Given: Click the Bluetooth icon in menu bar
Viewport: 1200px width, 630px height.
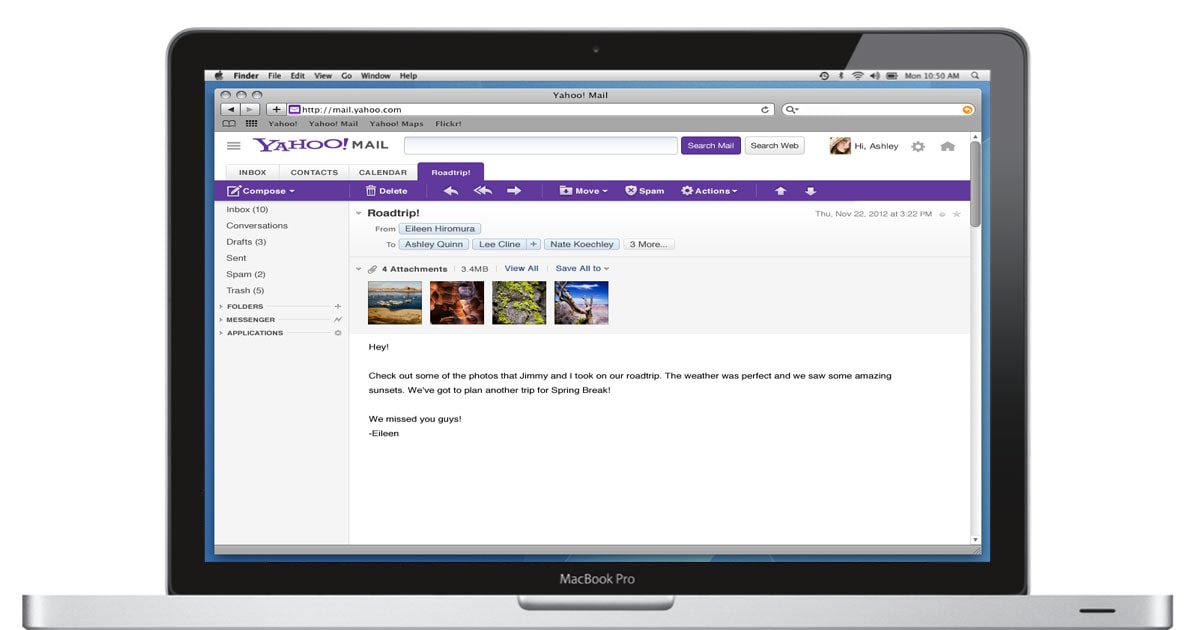Looking at the screenshot, I should tap(841, 76).
